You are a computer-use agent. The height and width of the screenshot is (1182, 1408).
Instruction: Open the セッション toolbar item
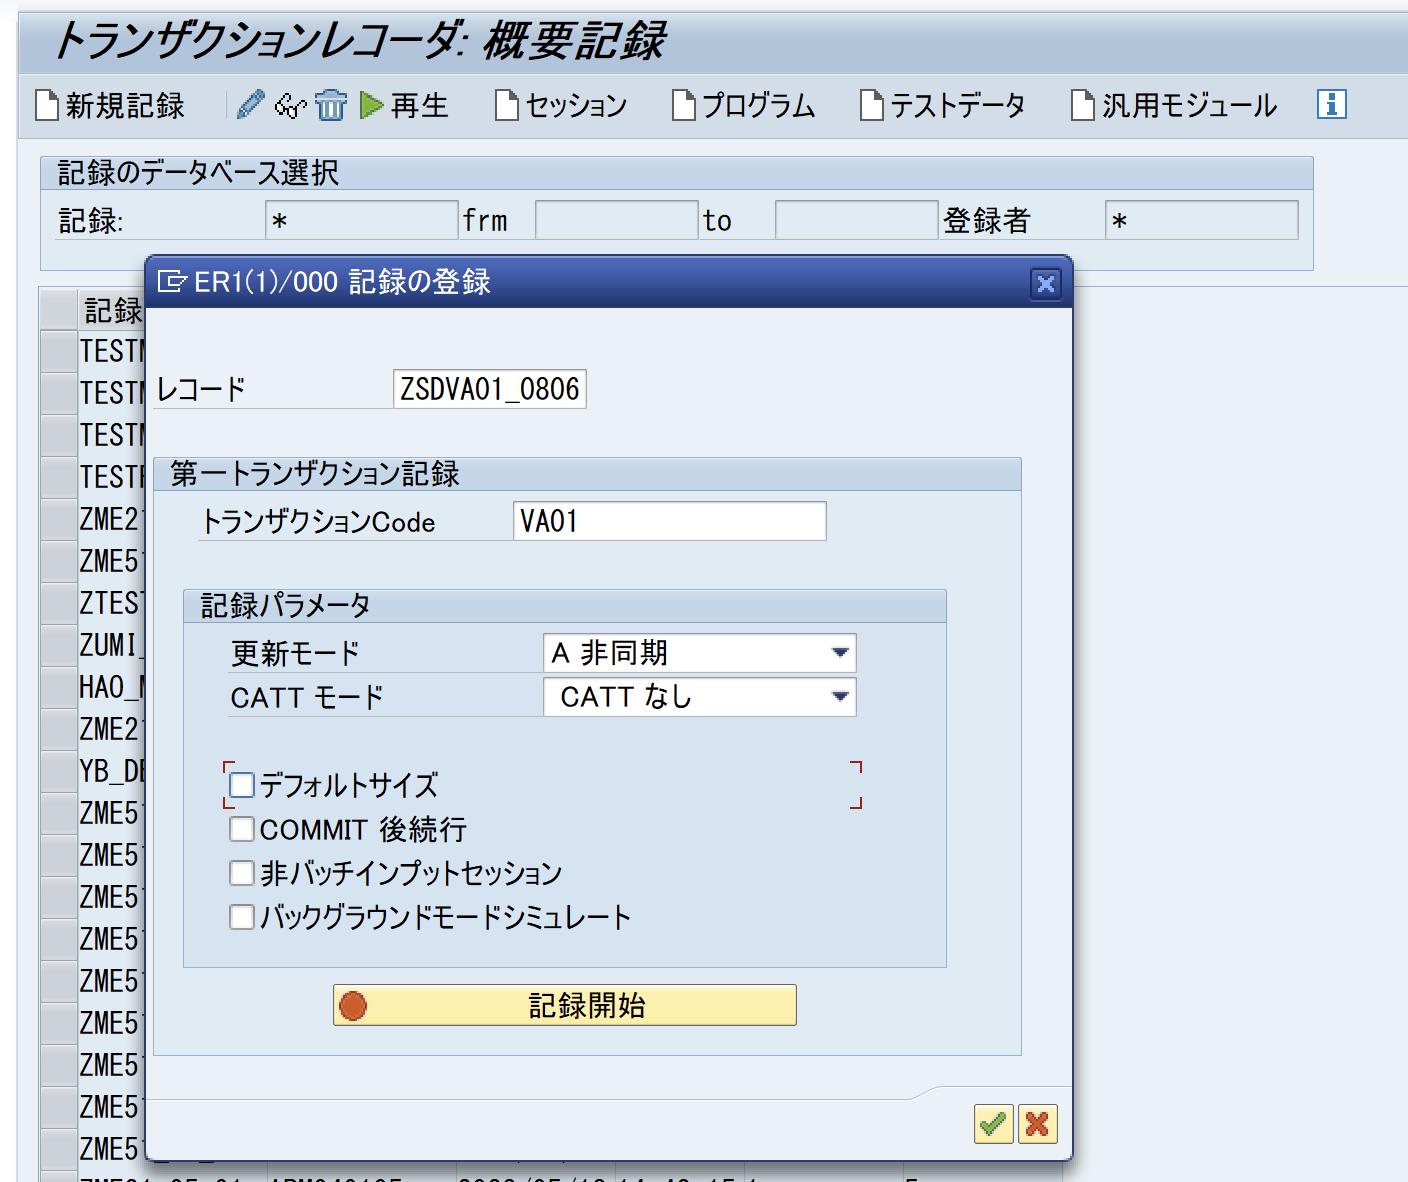[562, 105]
